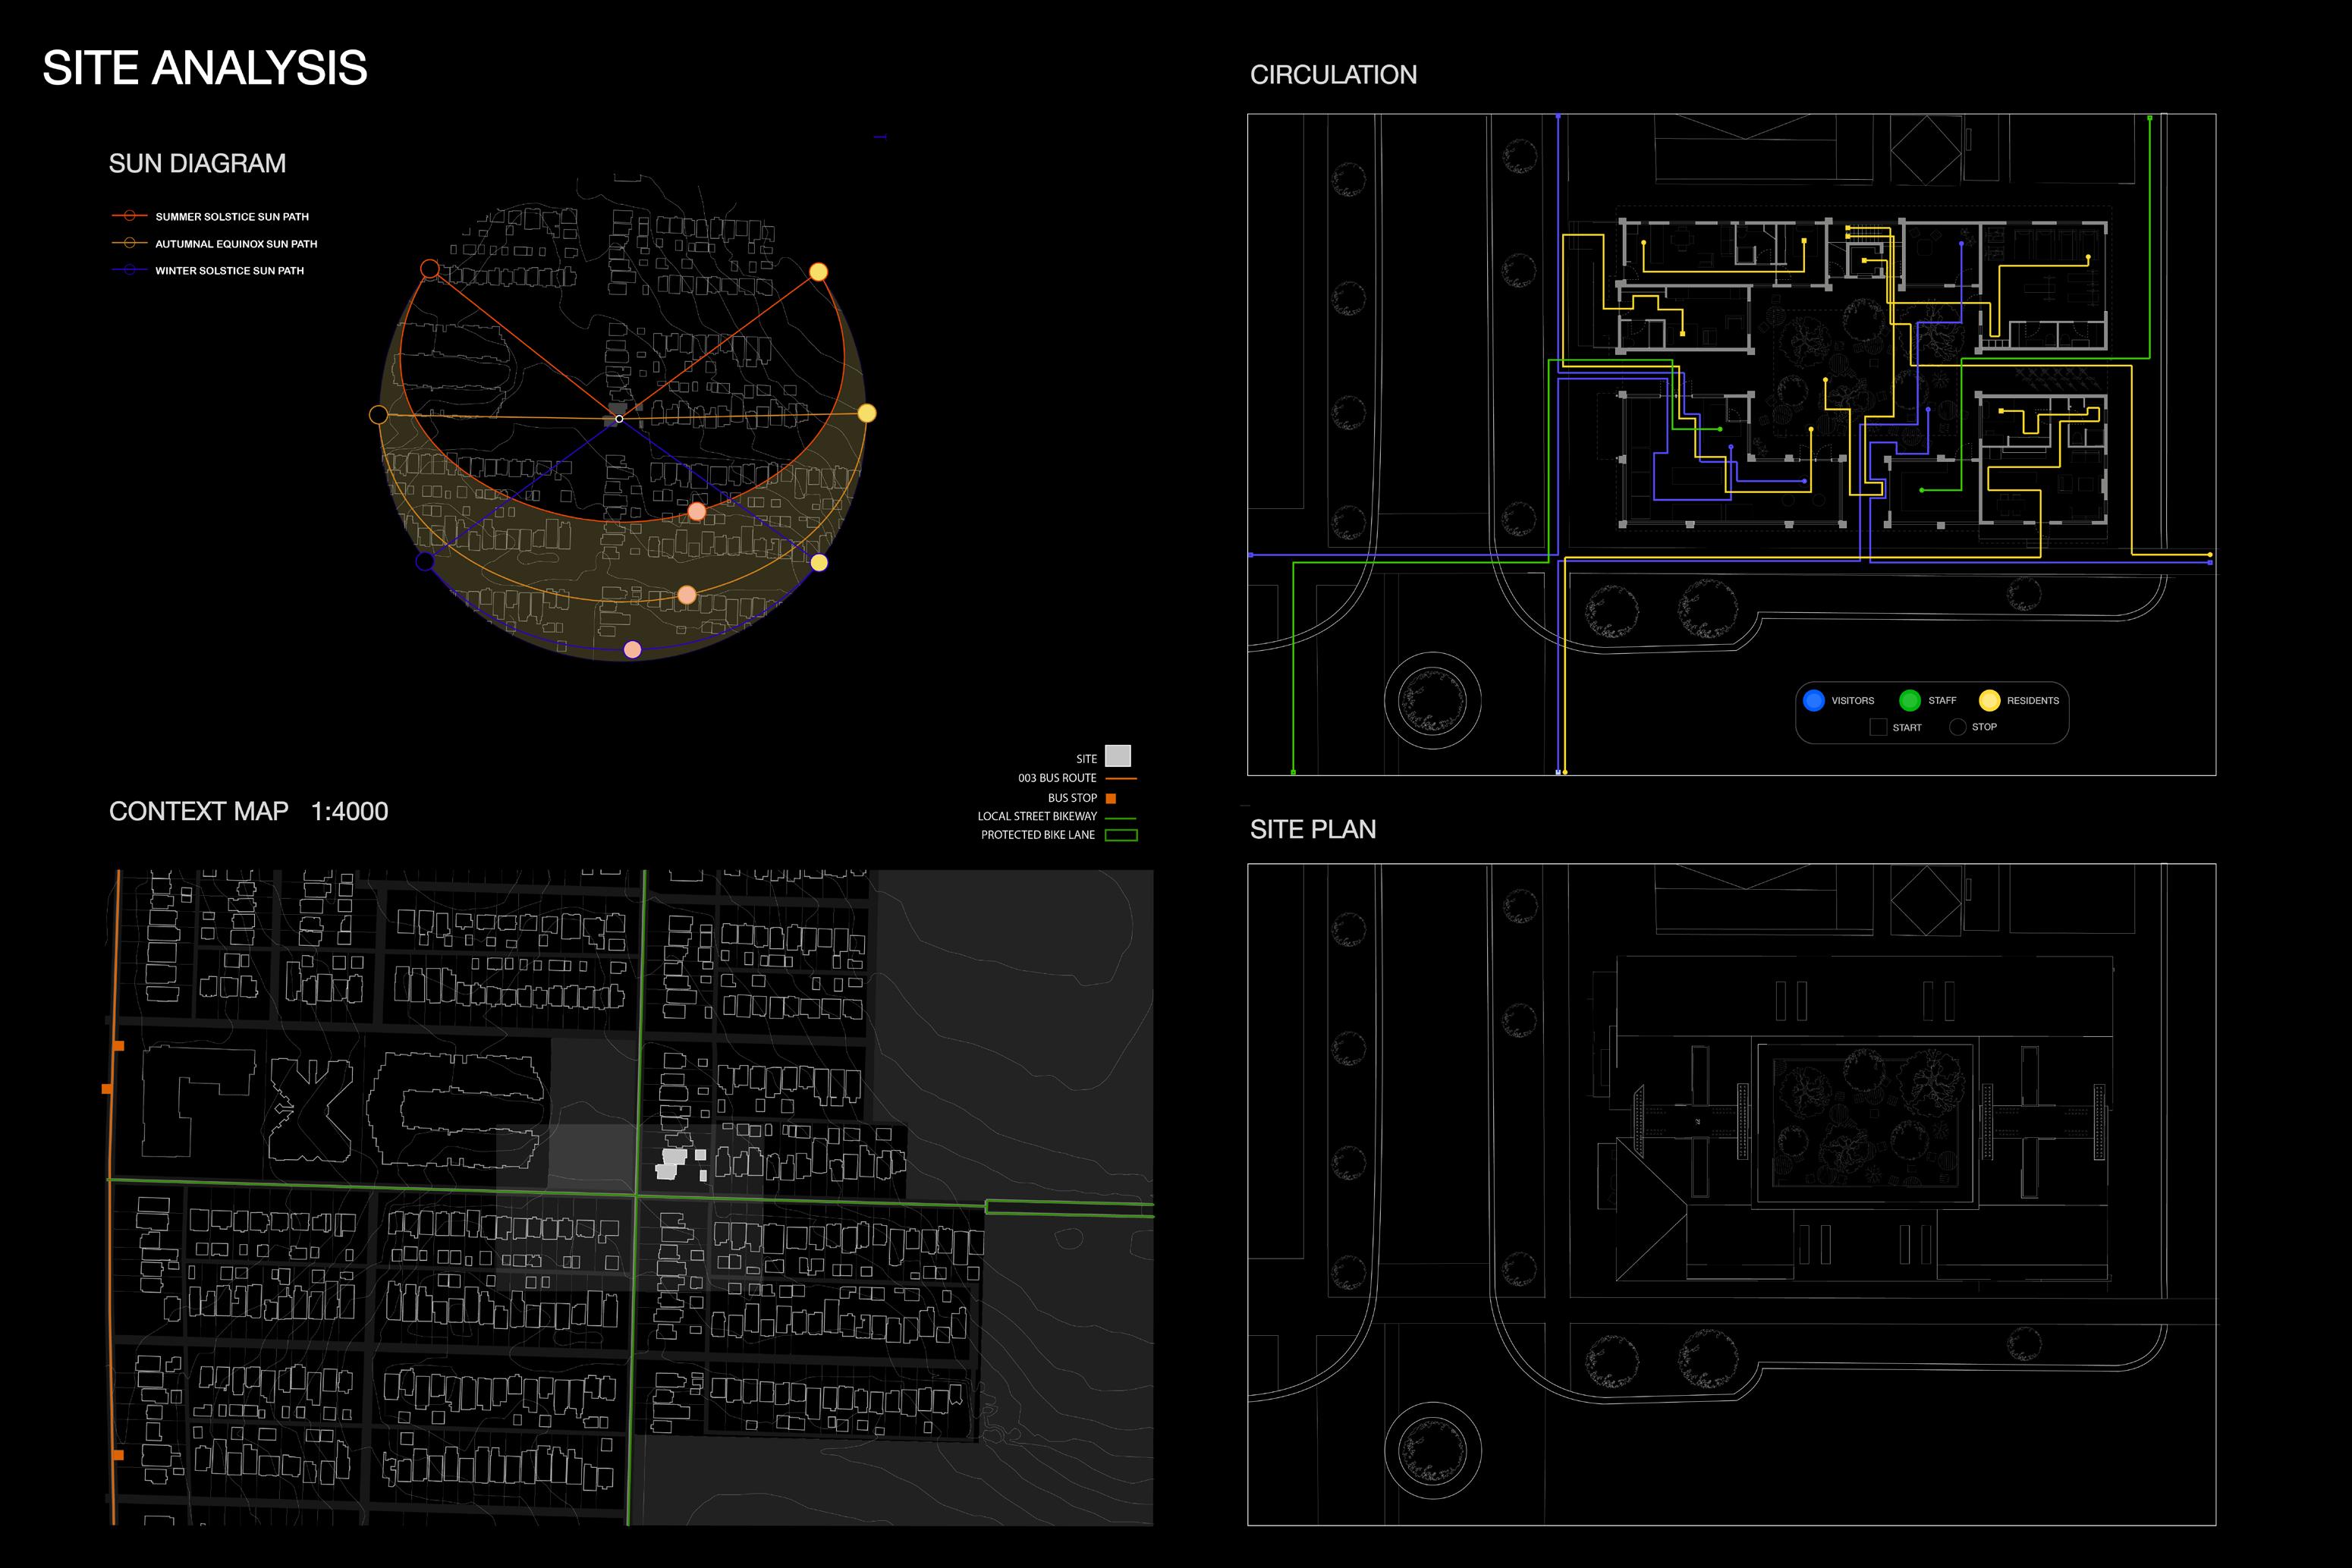This screenshot has height=1568, width=2352.
Task: Click the orange Bus Stop legend square
Action: point(1110,798)
